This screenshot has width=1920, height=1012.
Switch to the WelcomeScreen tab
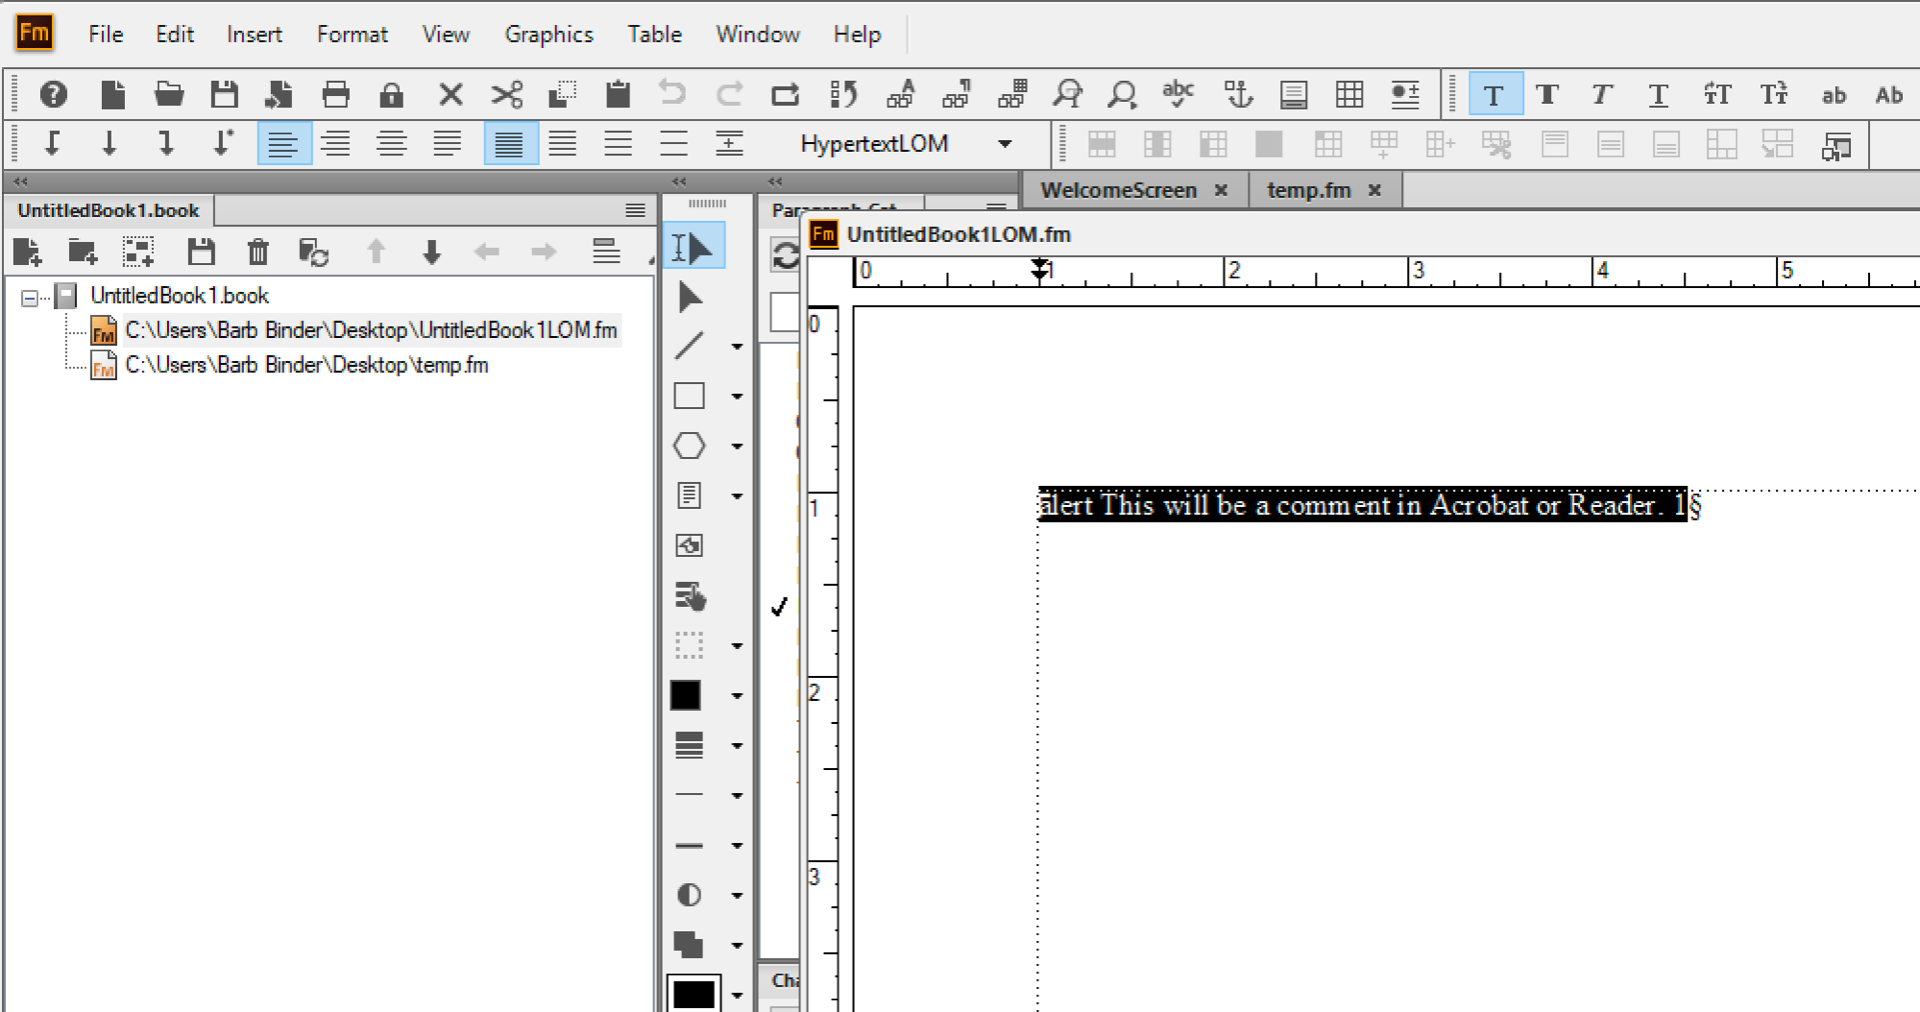click(1118, 190)
